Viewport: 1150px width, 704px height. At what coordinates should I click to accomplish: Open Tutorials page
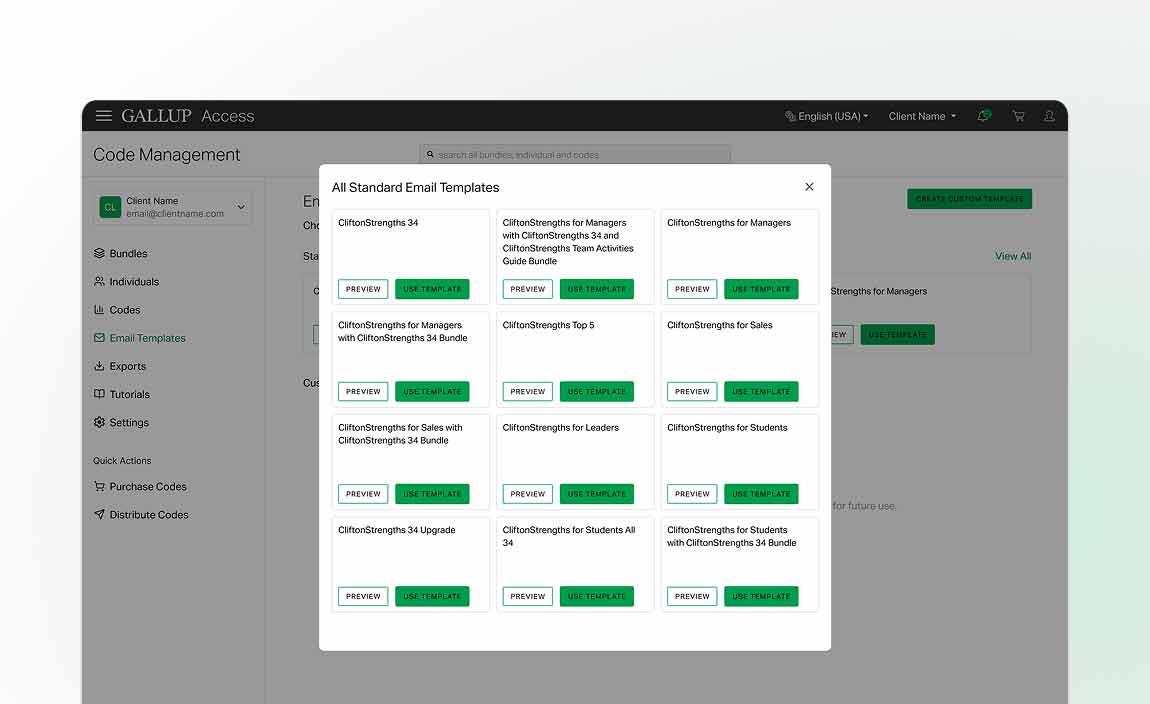click(x=129, y=394)
